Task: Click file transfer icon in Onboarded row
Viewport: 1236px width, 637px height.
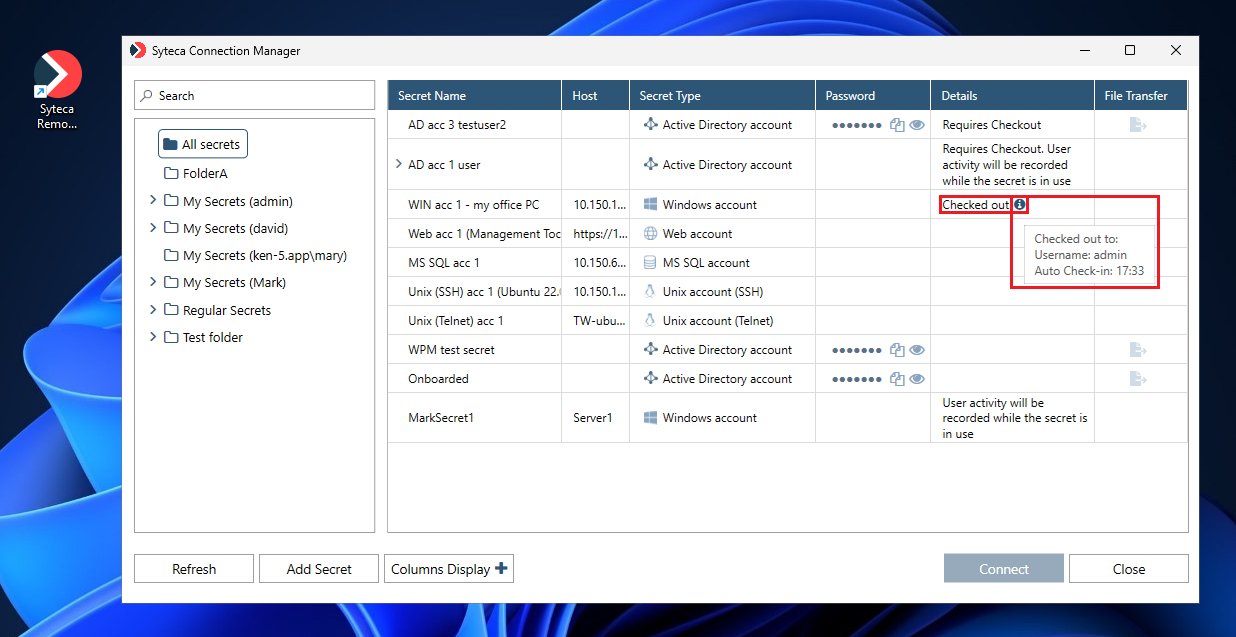Action: pos(1137,379)
